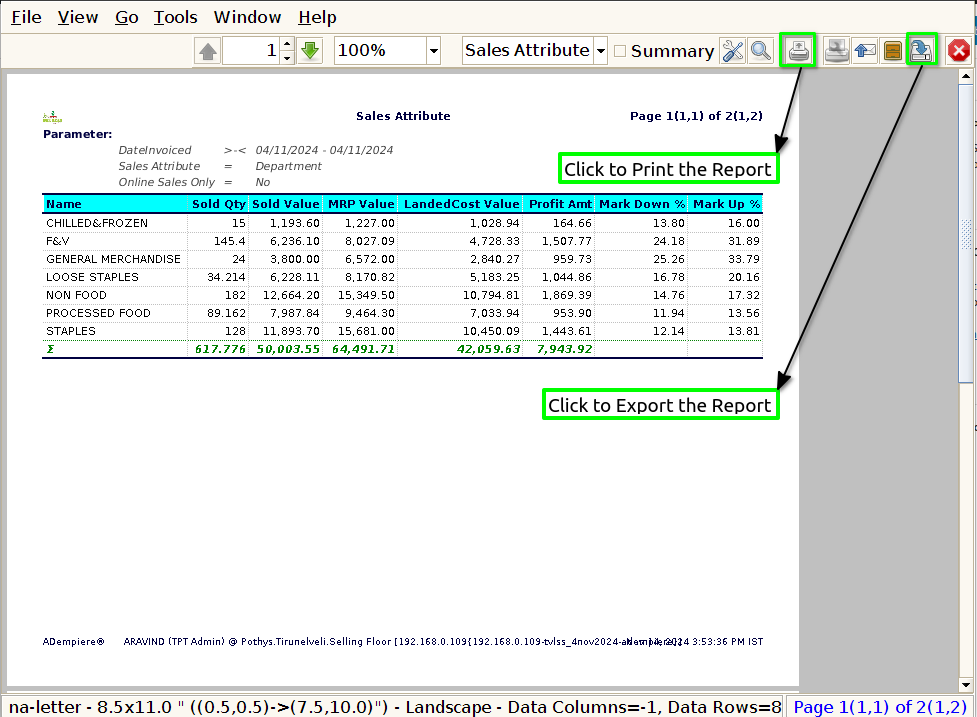Click total sold value 50,003.55
Image resolution: width=977 pixels, height=717 pixels.
tap(288, 349)
